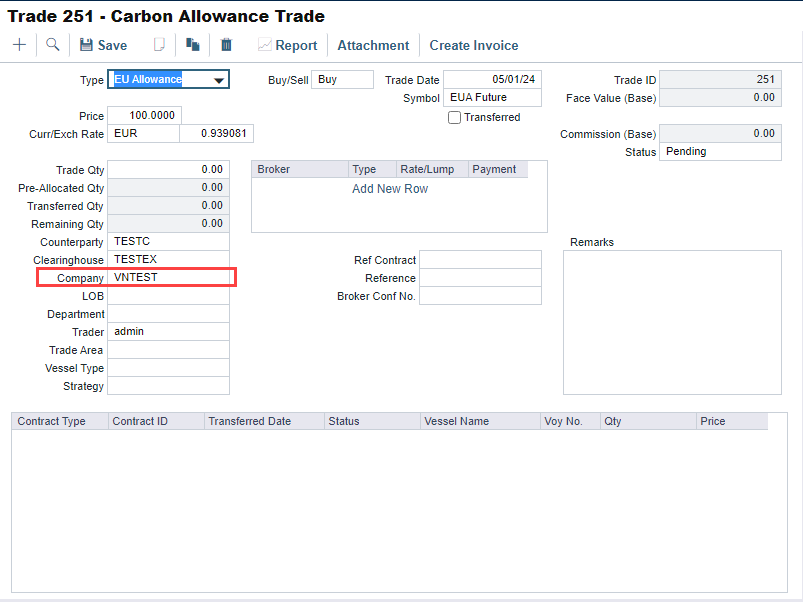Click the Price field showing 100.0000
Viewport: 803px width, 602px height.
[144, 116]
